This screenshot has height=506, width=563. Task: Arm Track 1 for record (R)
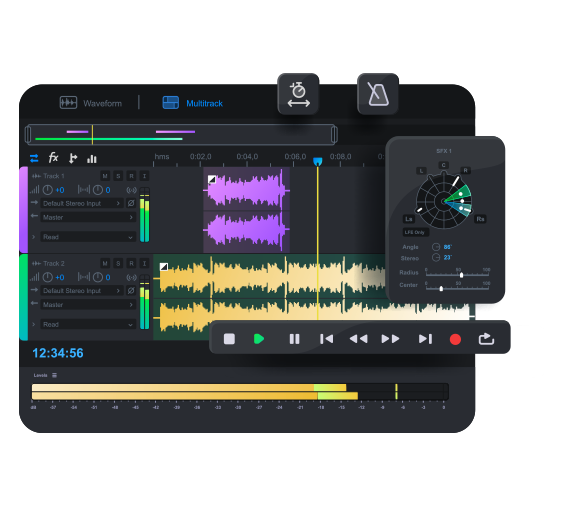click(x=131, y=176)
